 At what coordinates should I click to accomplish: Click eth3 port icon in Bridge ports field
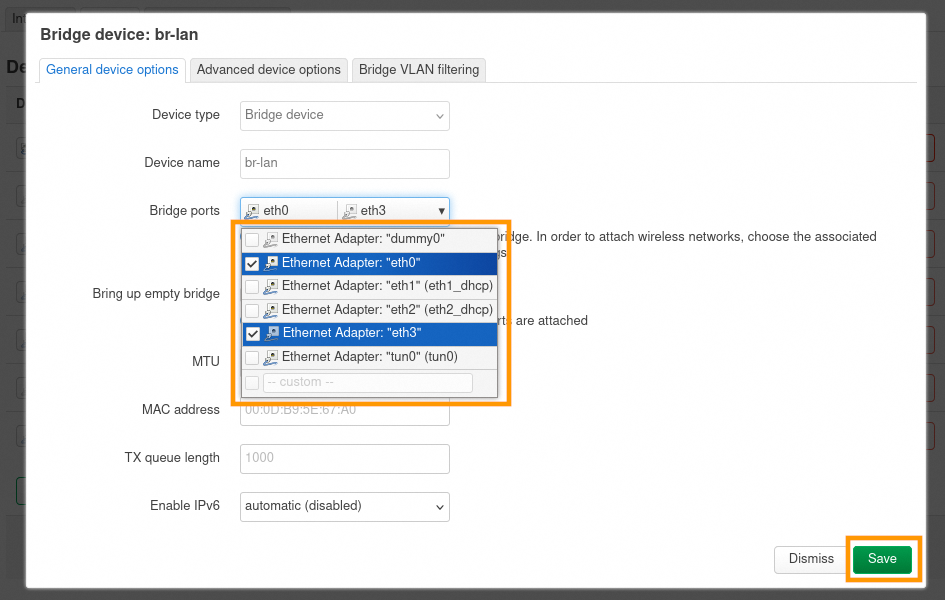pos(349,211)
